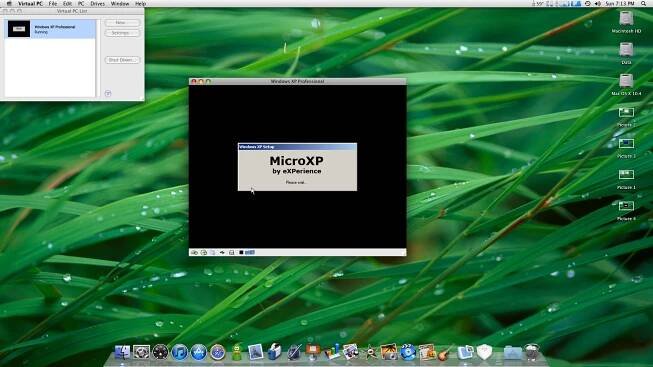
Task: Select Mac OS X 10.4 desktop drive
Action: click(x=626, y=85)
